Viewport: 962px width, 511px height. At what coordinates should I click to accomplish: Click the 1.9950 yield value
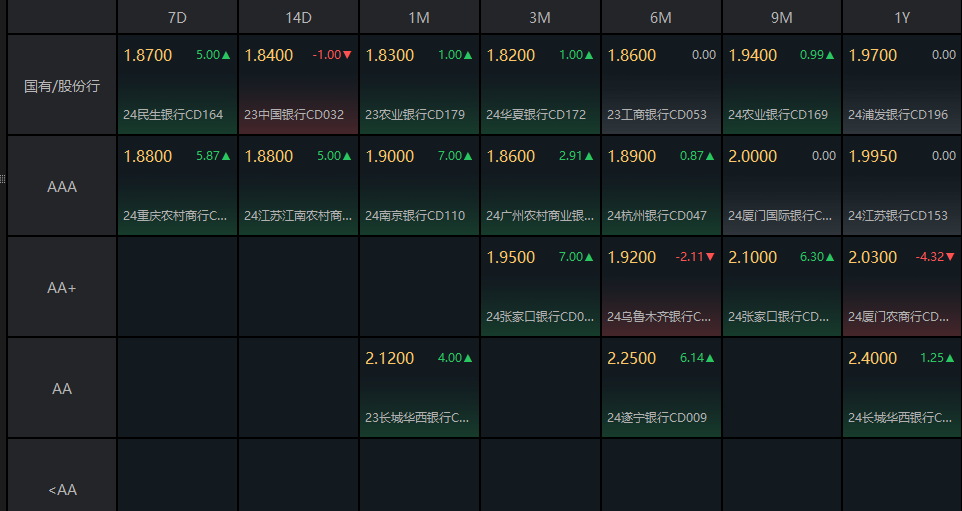[872, 156]
